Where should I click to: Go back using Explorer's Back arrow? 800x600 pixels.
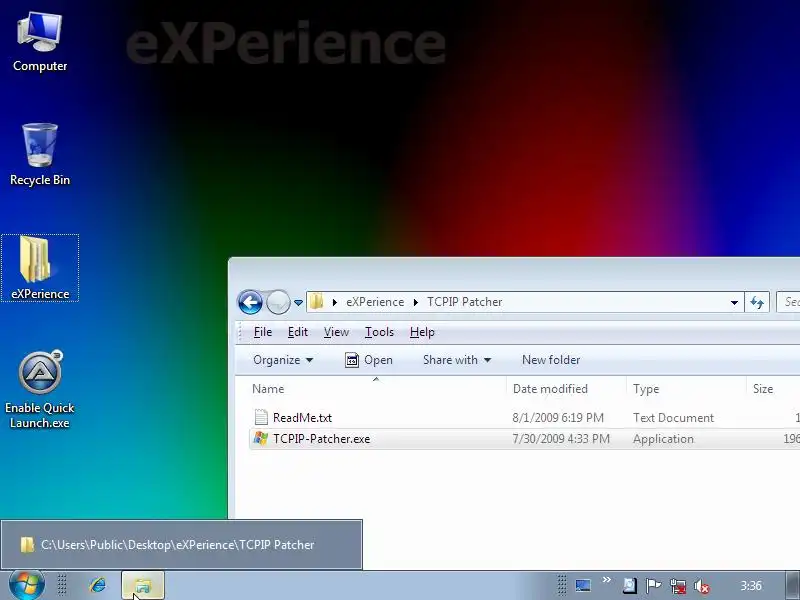point(250,302)
